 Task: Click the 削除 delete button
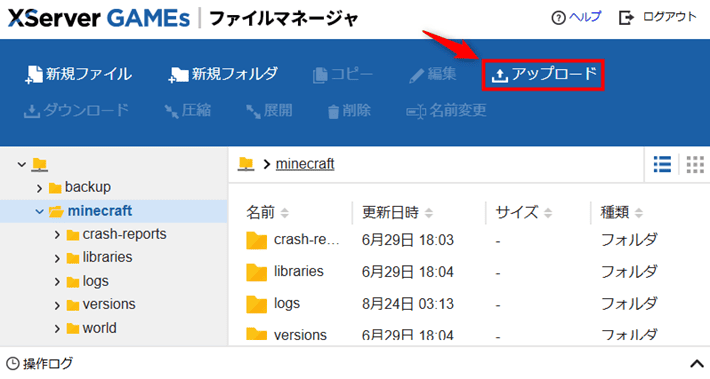tap(349, 110)
